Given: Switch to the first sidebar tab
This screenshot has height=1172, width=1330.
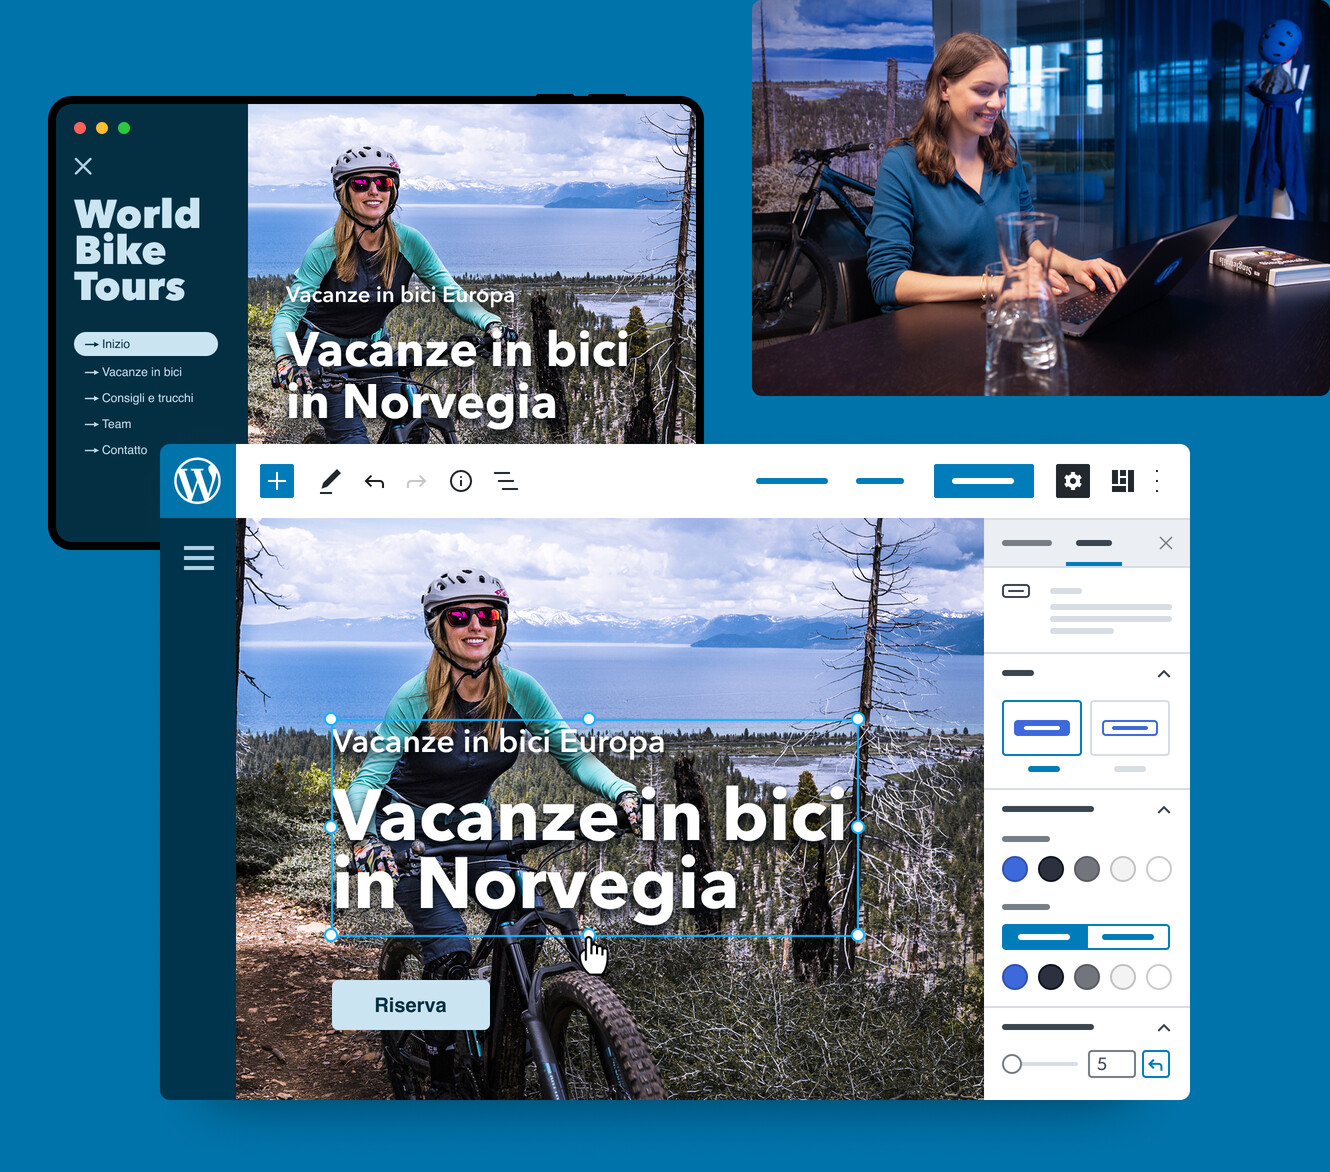Looking at the screenshot, I should pos(1027,543).
